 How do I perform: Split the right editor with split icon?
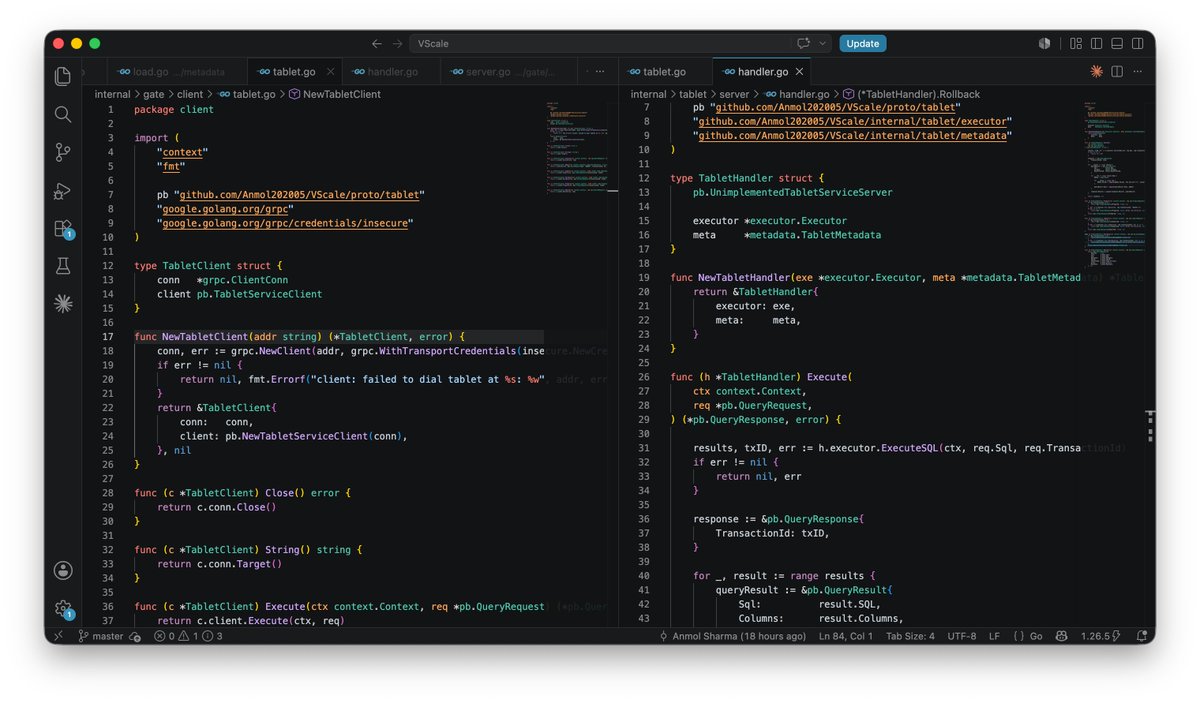(1117, 72)
